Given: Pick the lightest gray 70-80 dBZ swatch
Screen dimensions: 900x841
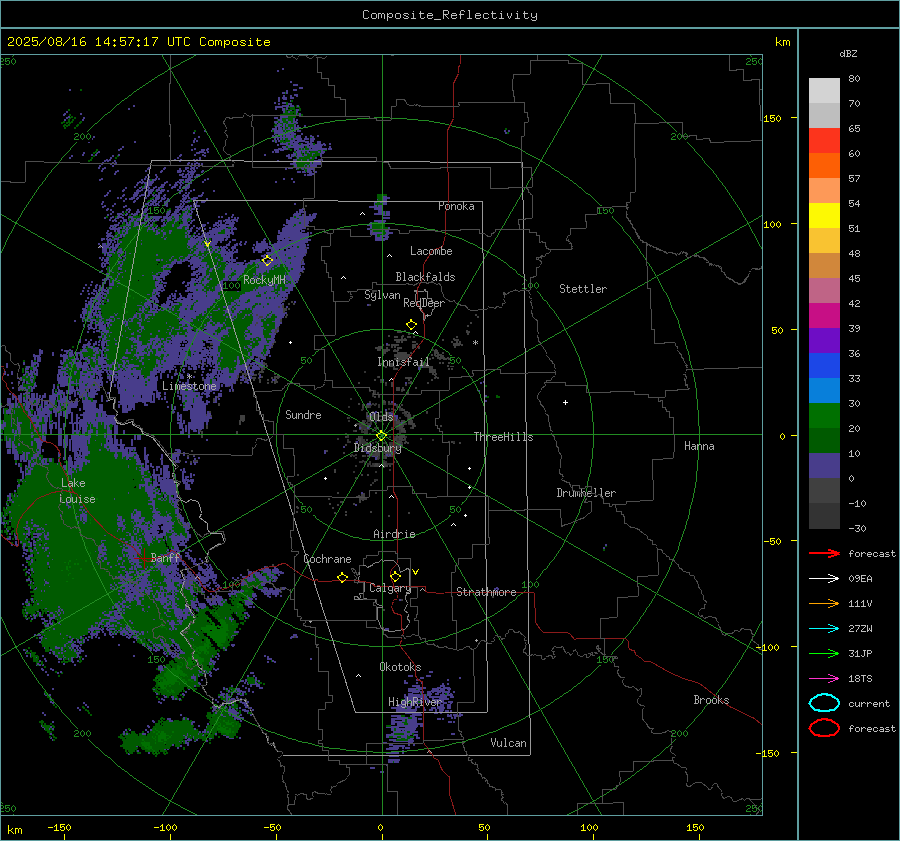Looking at the screenshot, I should (x=824, y=91).
